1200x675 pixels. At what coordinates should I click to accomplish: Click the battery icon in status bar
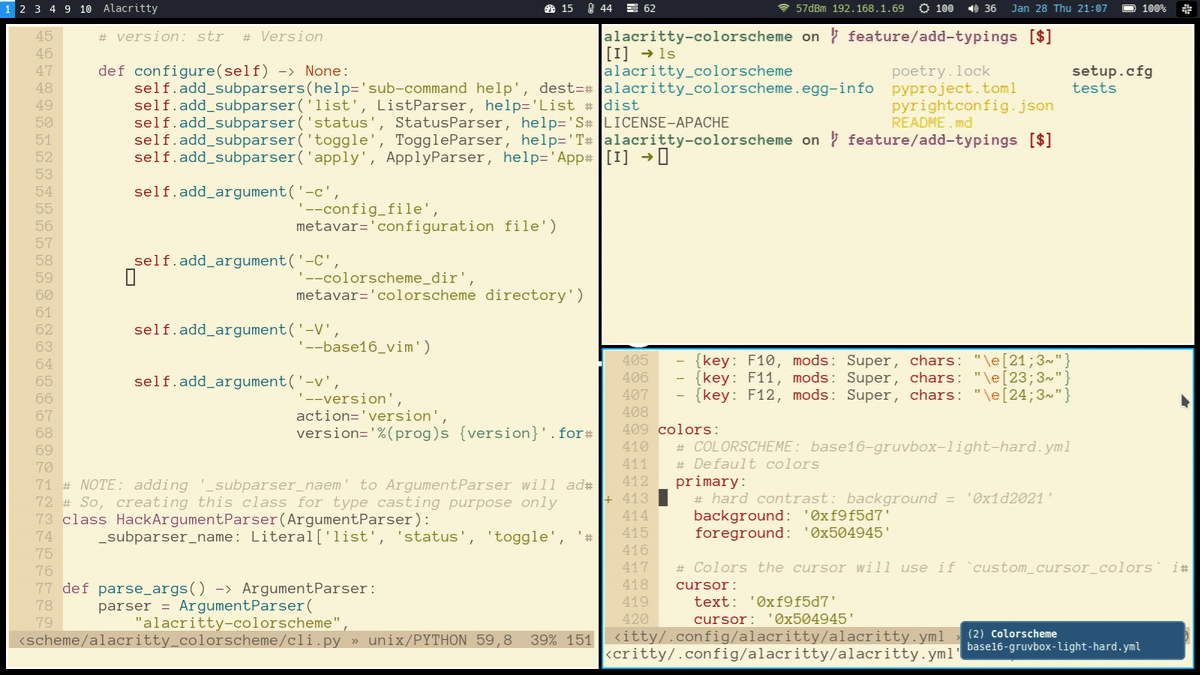click(x=1129, y=8)
